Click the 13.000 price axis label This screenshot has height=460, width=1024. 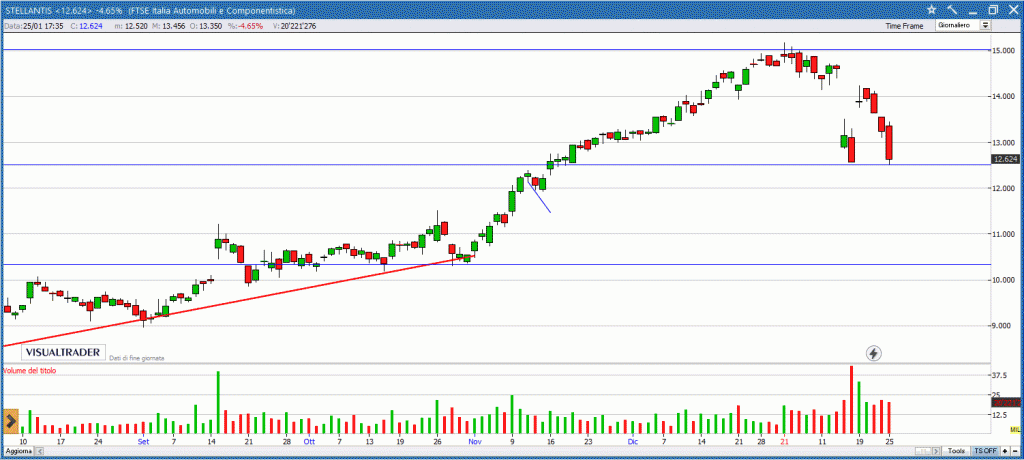coord(1003,142)
